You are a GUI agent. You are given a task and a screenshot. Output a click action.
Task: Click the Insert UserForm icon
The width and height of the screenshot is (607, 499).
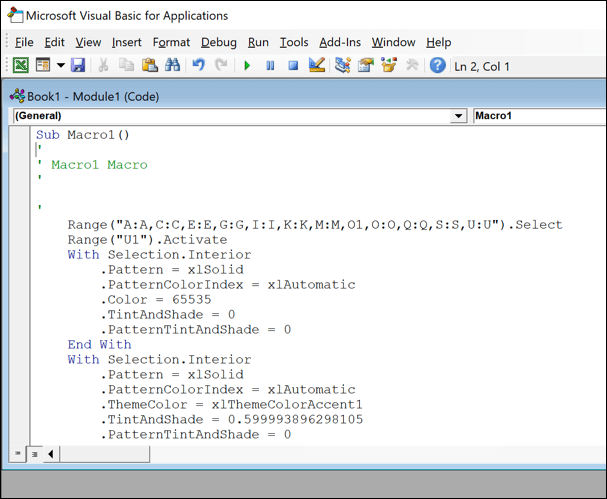point(43,65)
